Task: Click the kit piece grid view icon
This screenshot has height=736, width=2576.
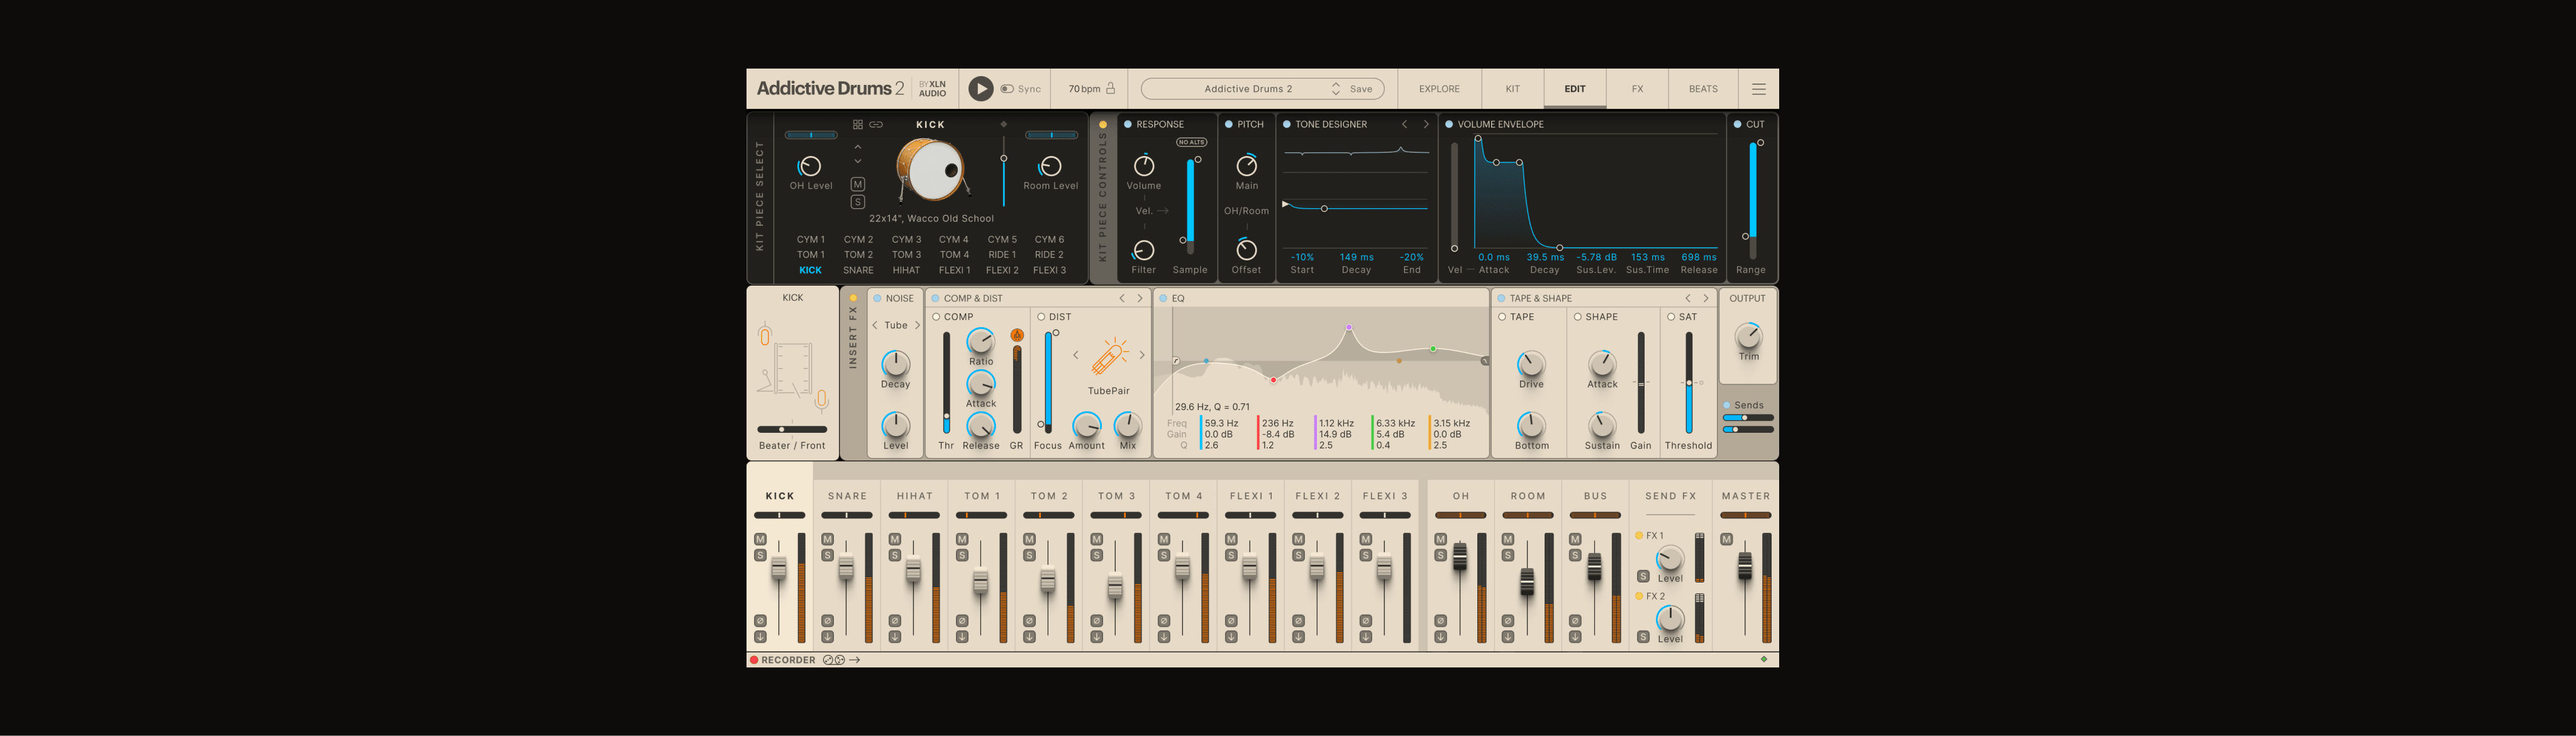Action: tap(857, 125)
